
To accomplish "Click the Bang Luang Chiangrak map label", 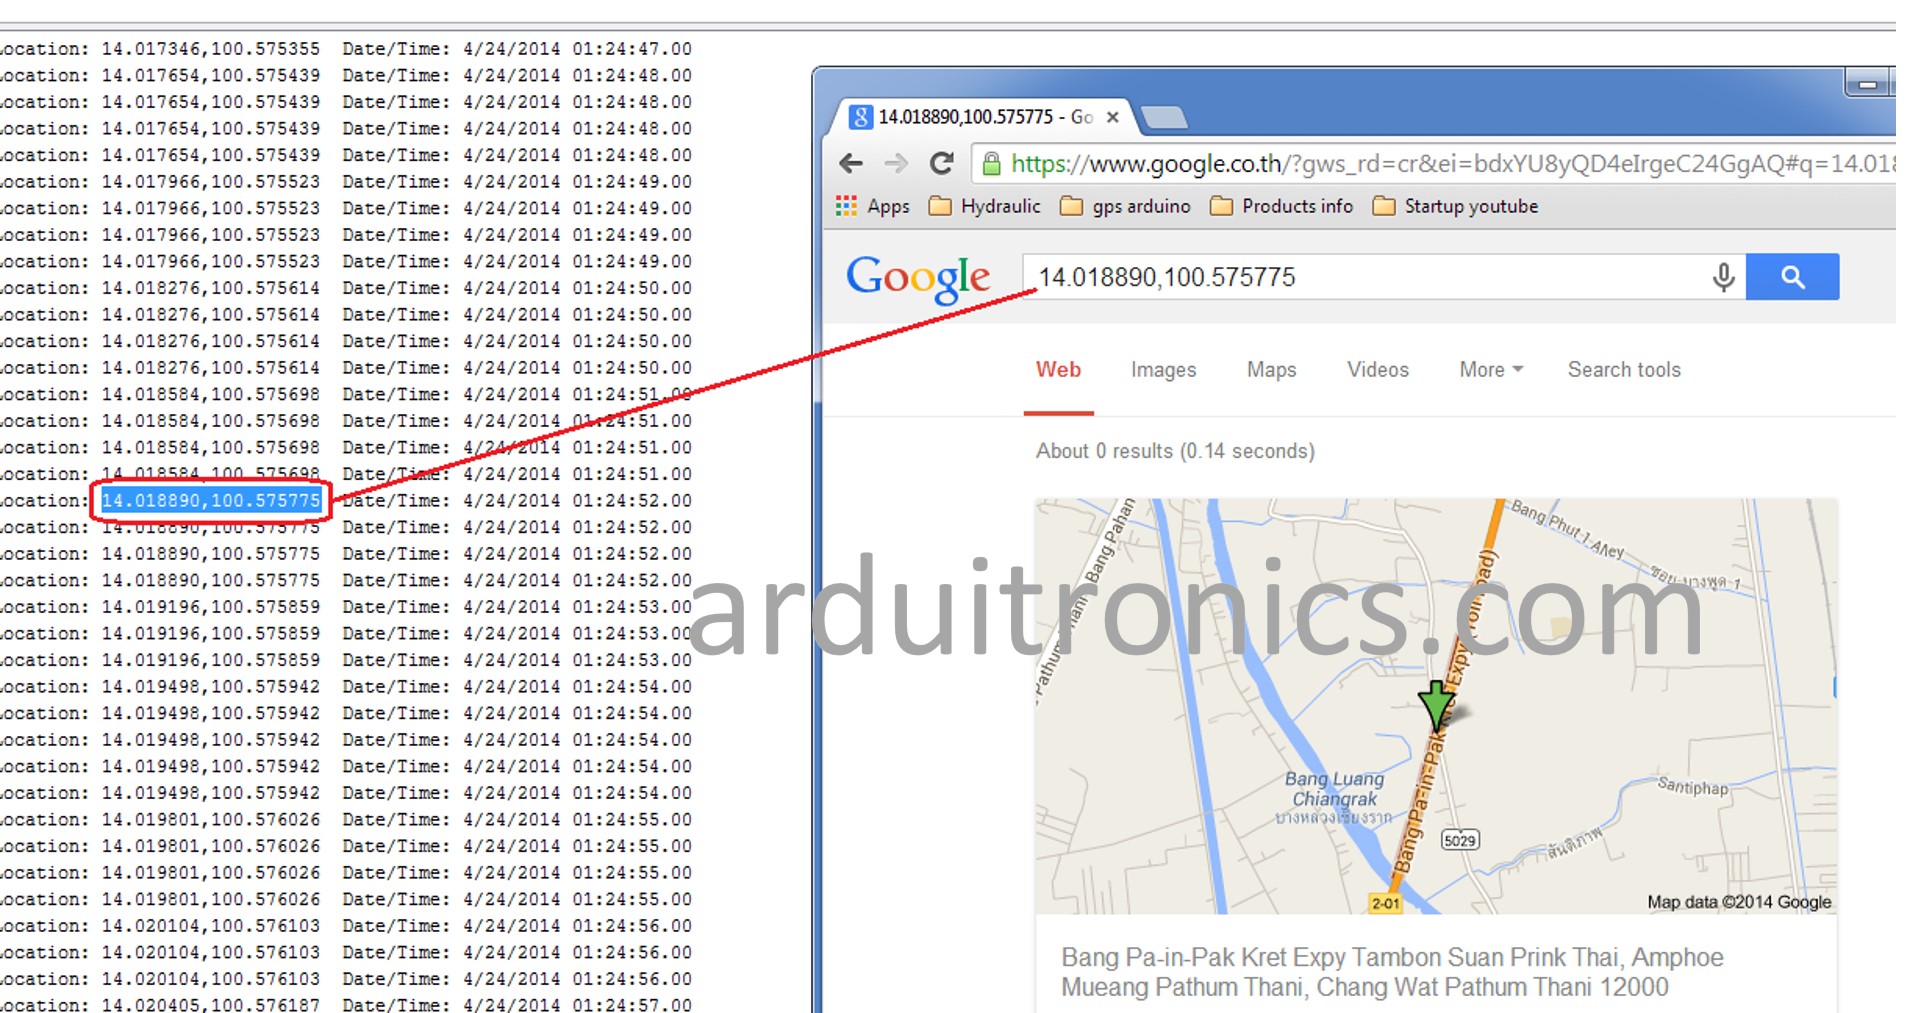I will pyautogui.click(x=1334, y=788).
